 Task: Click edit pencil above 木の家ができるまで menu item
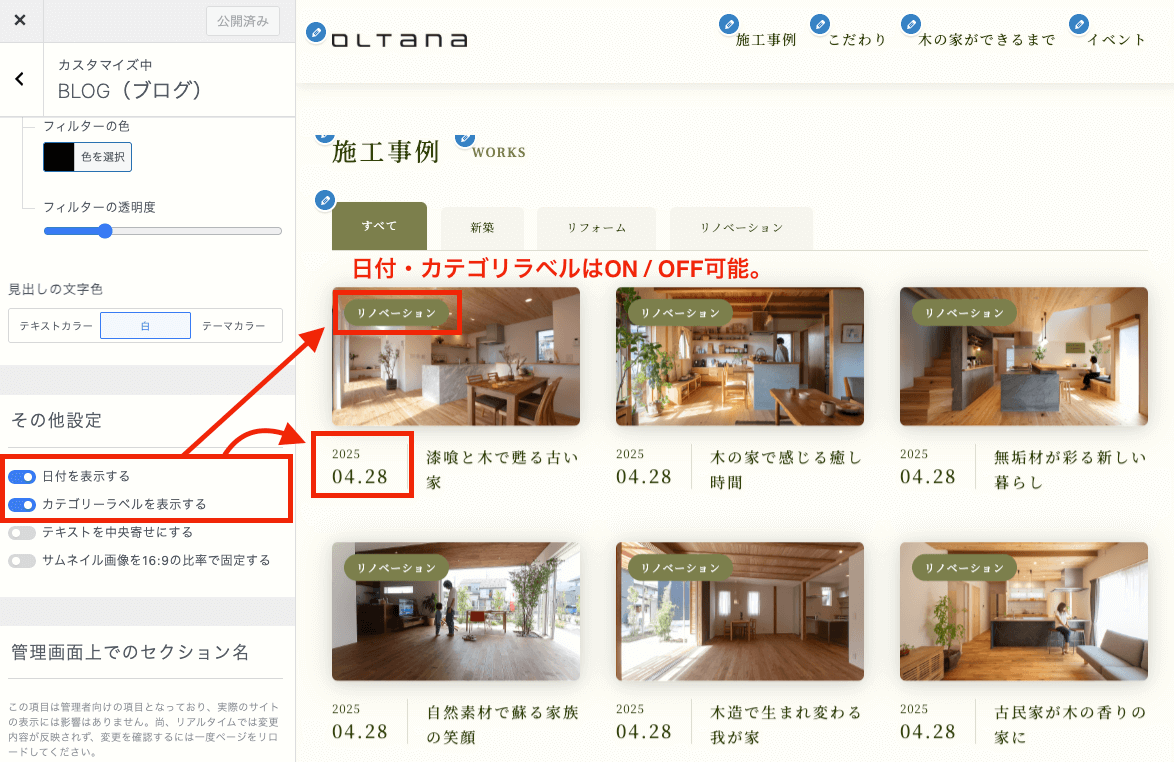(x=910, y=24)
